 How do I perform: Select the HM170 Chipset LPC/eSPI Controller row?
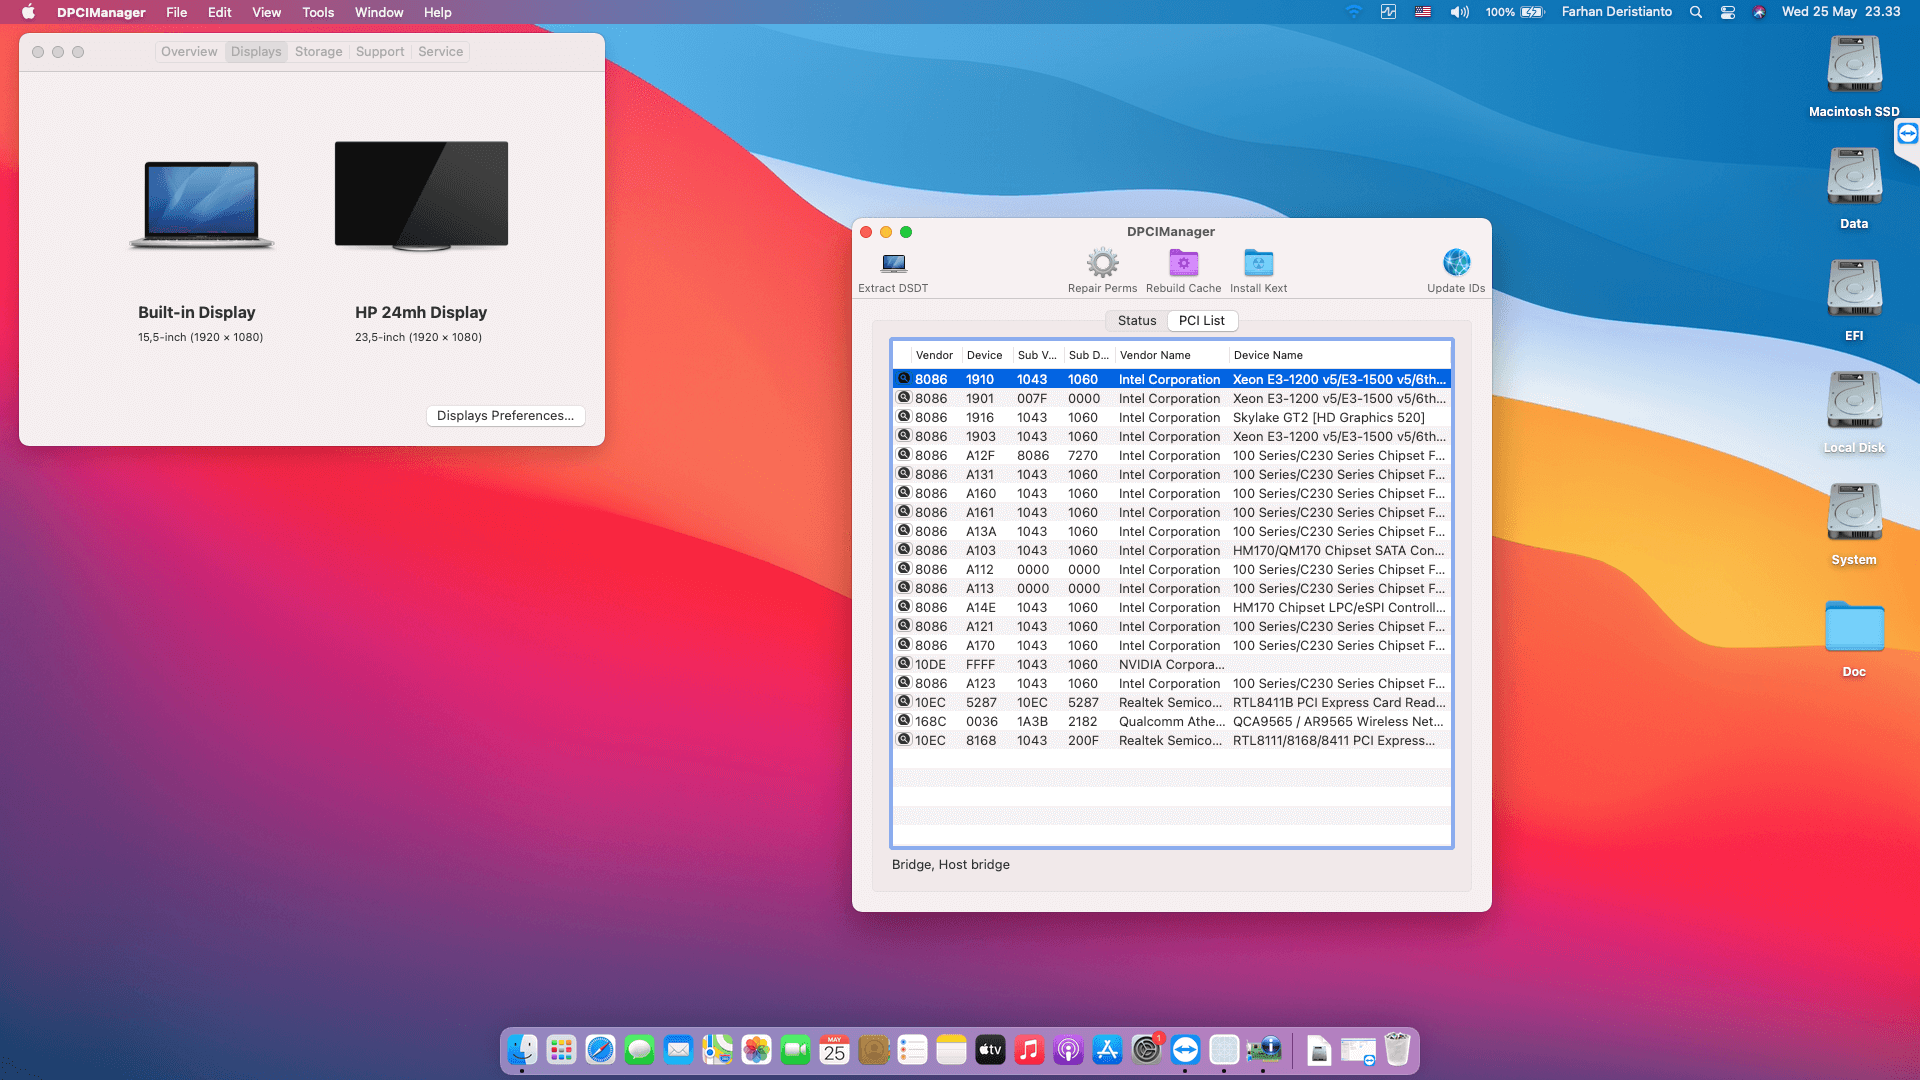pos(1172,608)
